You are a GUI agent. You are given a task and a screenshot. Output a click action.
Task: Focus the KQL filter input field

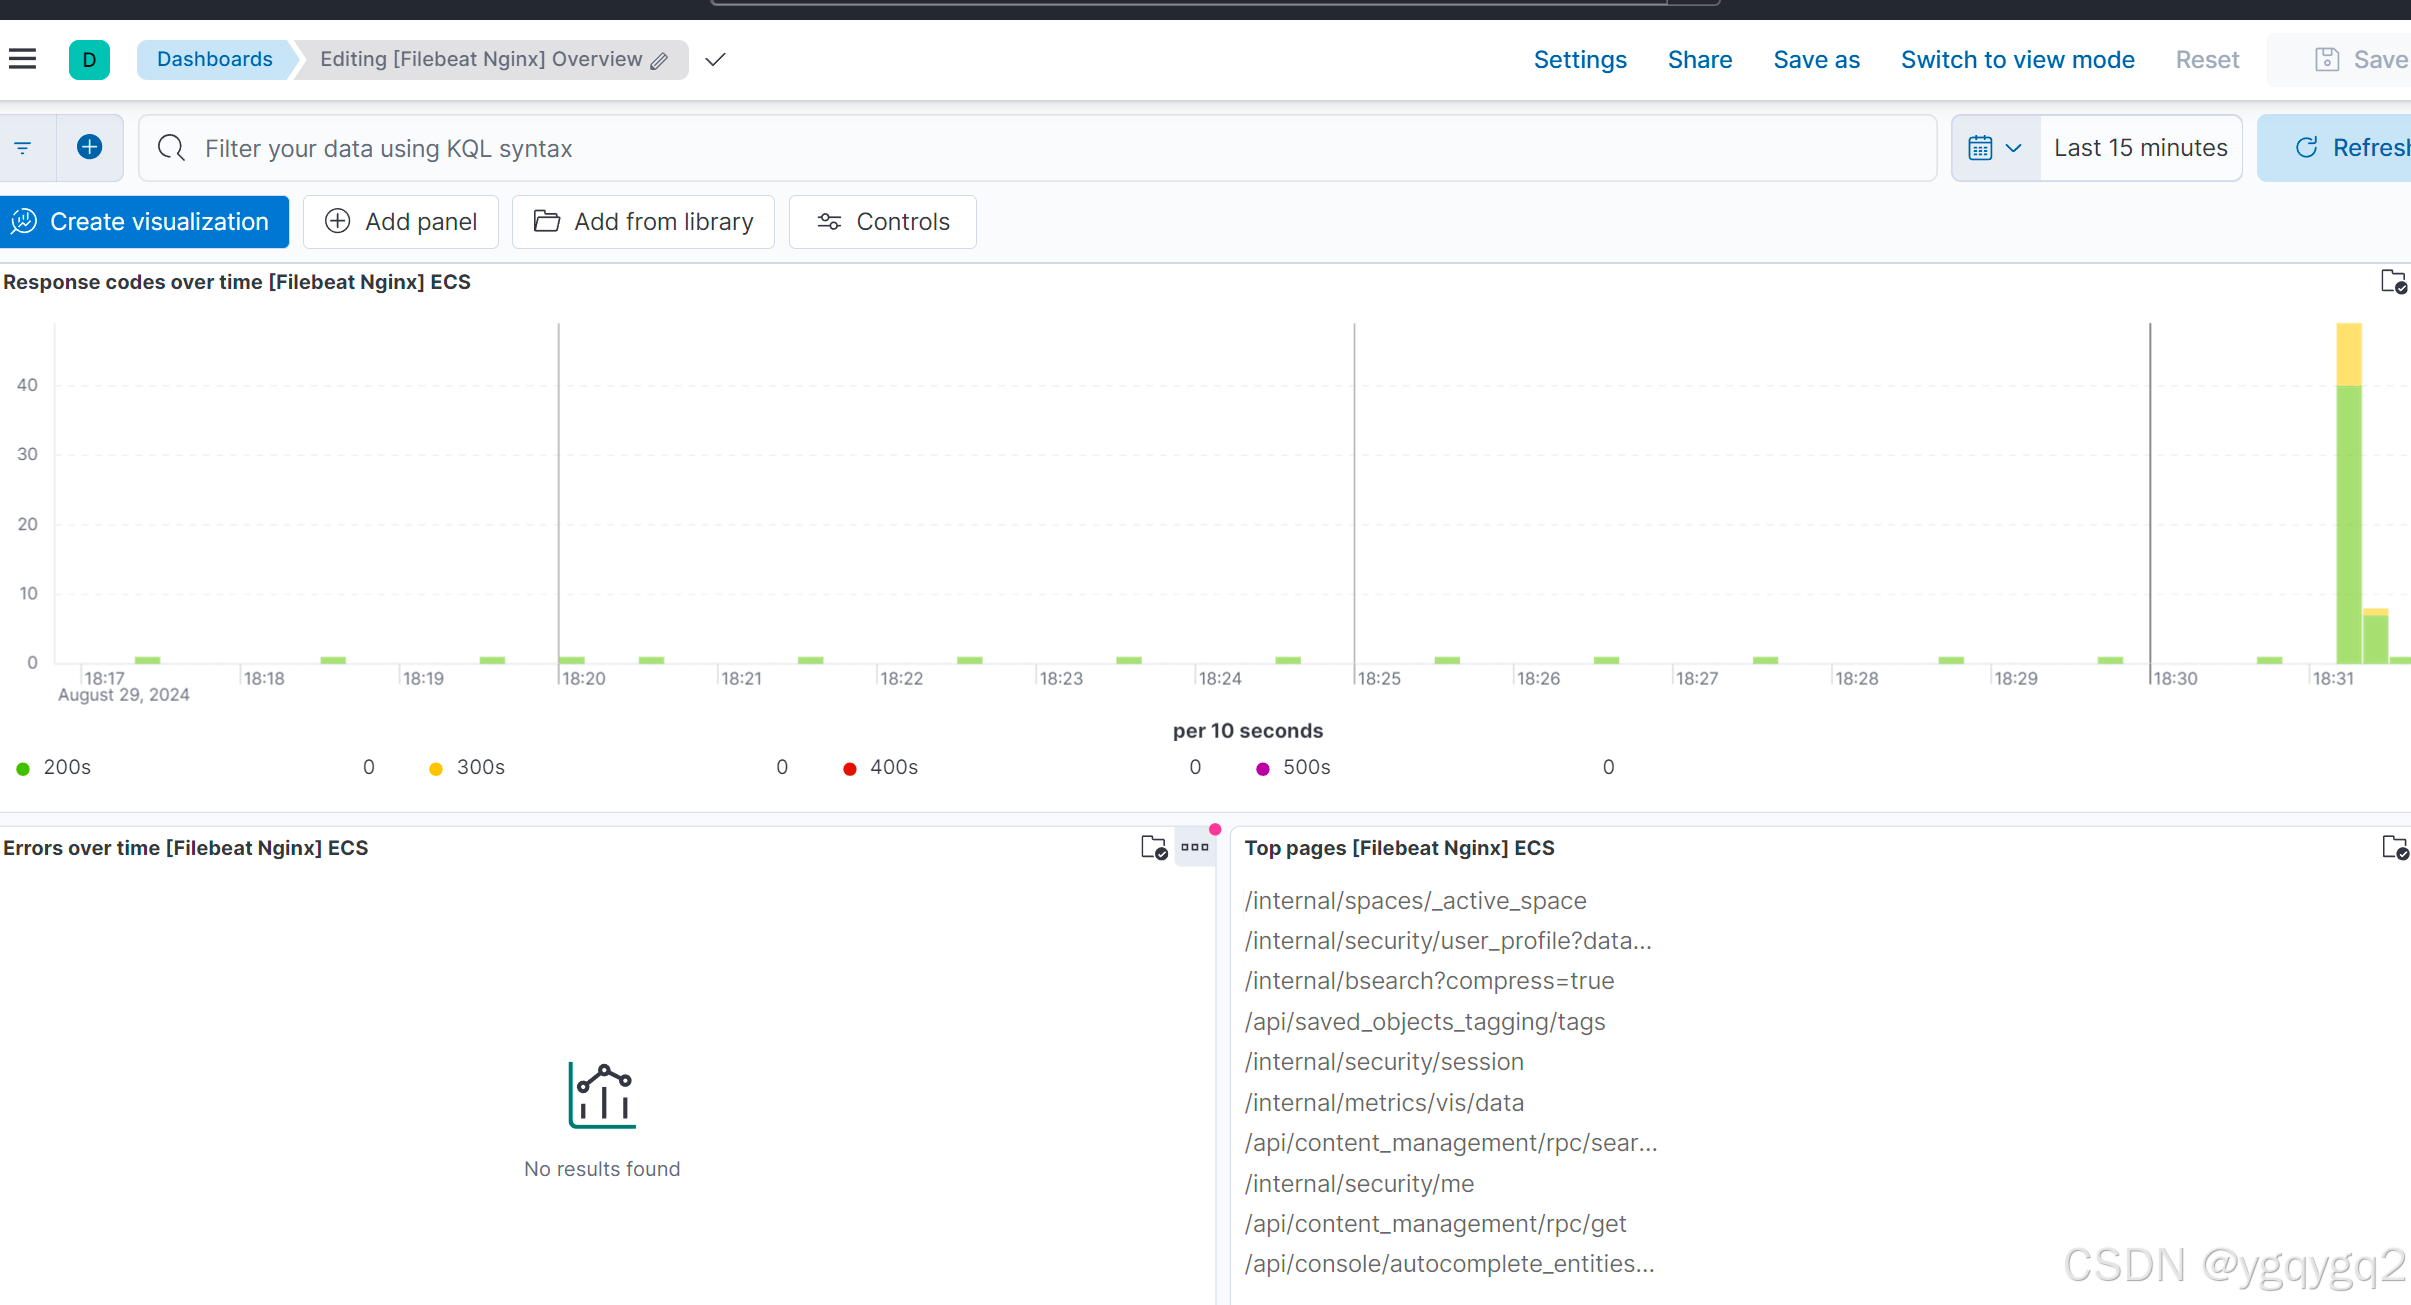pos(1037,148)
